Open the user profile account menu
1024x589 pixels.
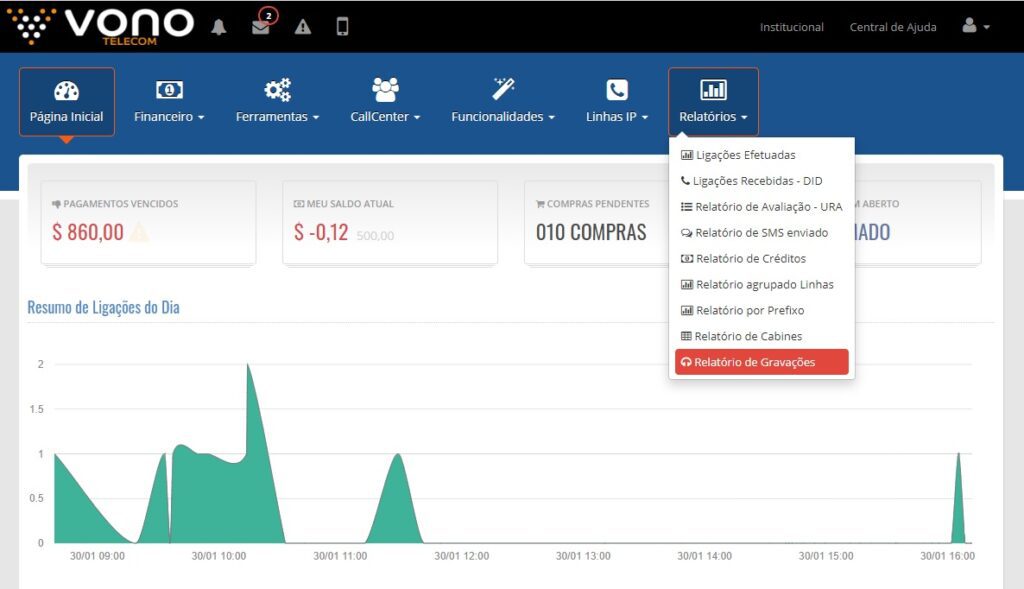(x=975, y=27)
